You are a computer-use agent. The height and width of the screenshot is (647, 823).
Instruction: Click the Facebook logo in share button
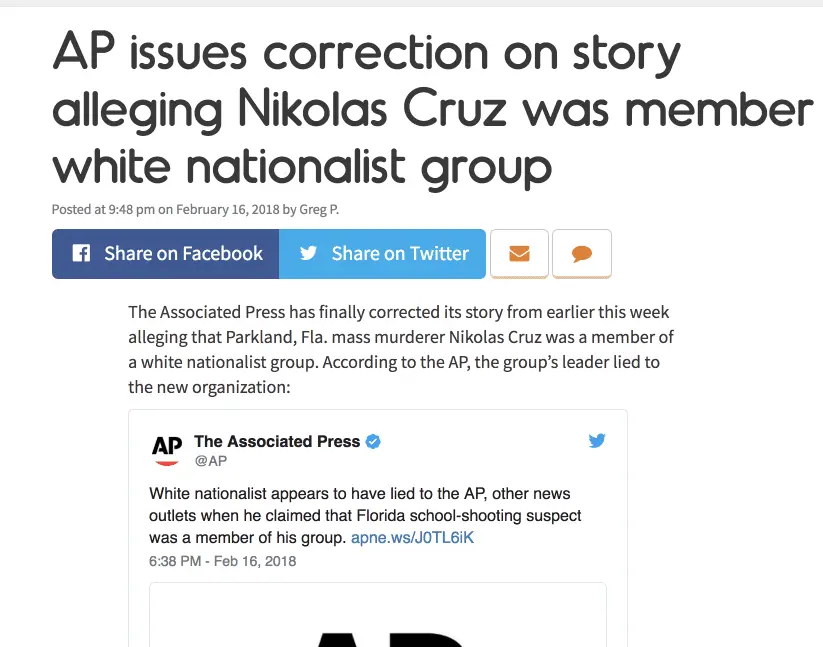point(81,254)
